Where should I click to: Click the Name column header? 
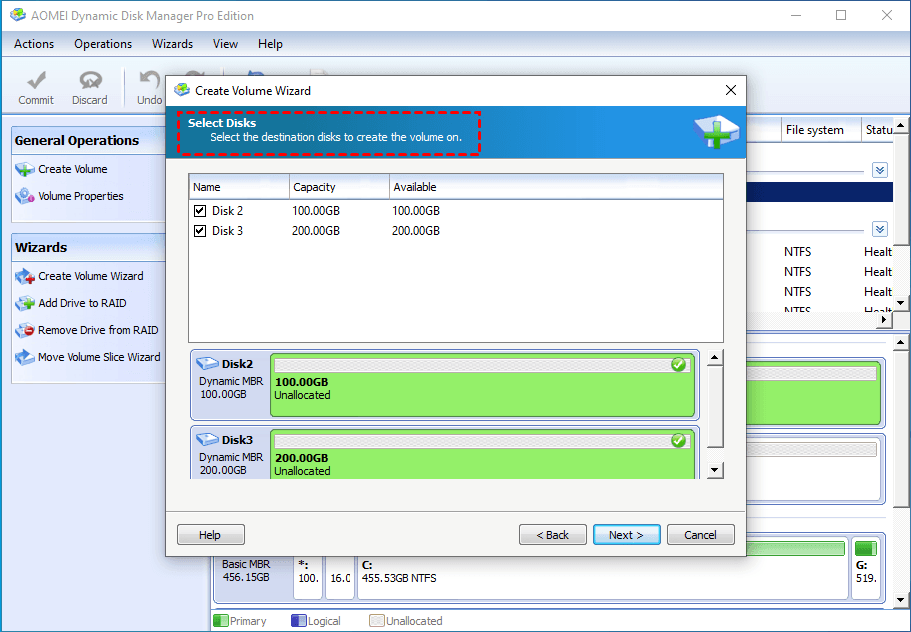click(x=239, y=187)
